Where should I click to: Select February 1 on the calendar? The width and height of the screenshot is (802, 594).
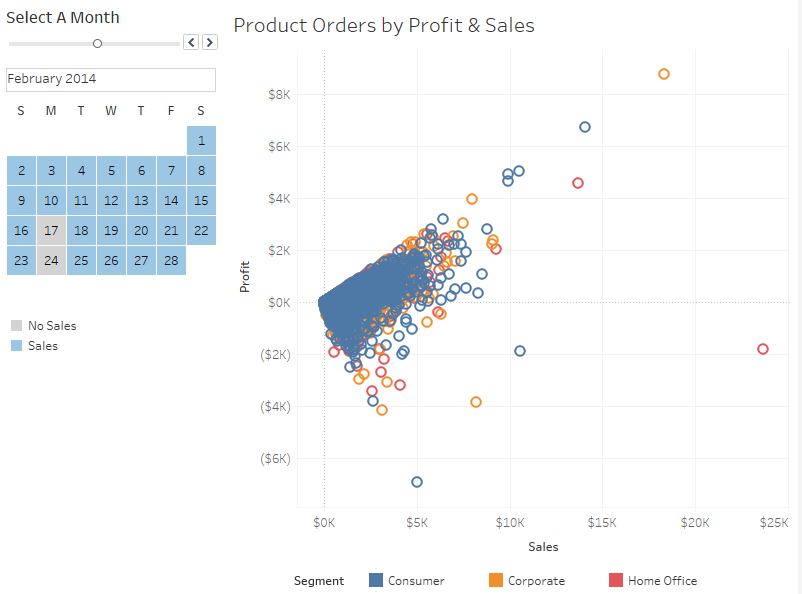coord(200,140)
